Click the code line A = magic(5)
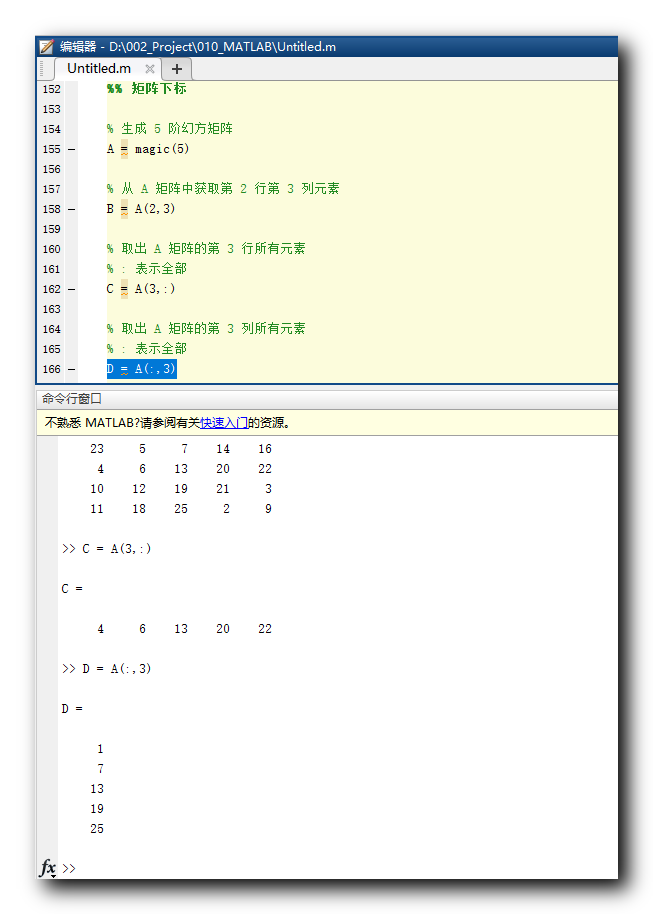Viewport: 653px width, 914px height. 148,149
